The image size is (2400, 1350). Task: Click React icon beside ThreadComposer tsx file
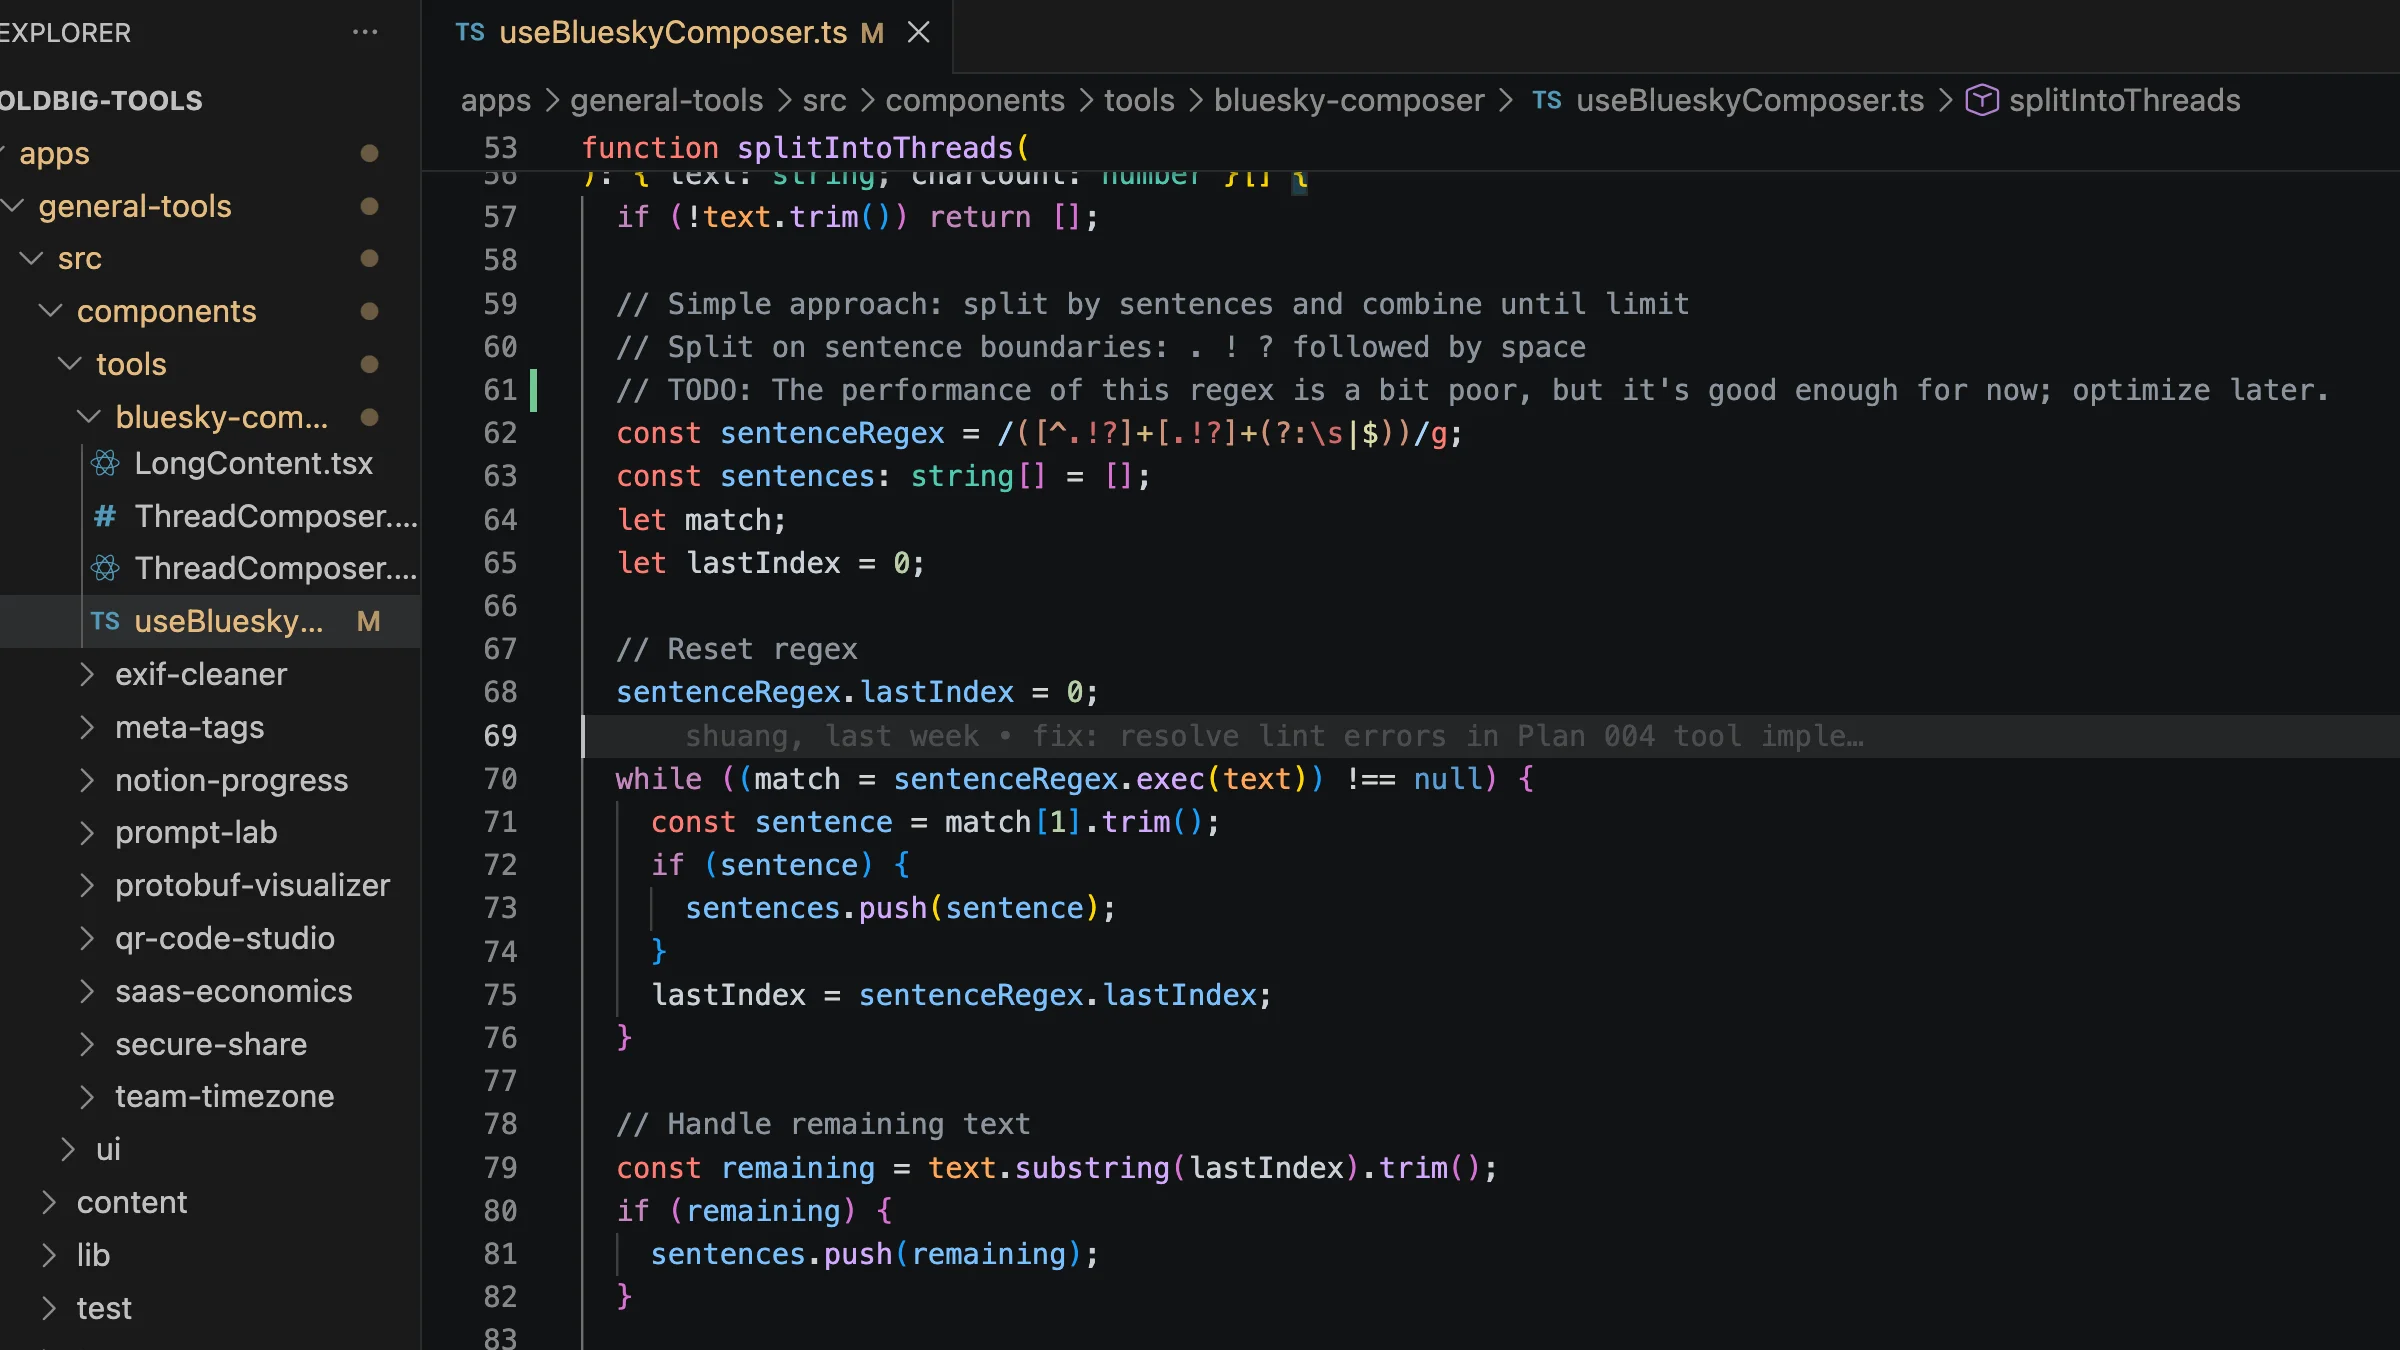[x=105, y=568]
